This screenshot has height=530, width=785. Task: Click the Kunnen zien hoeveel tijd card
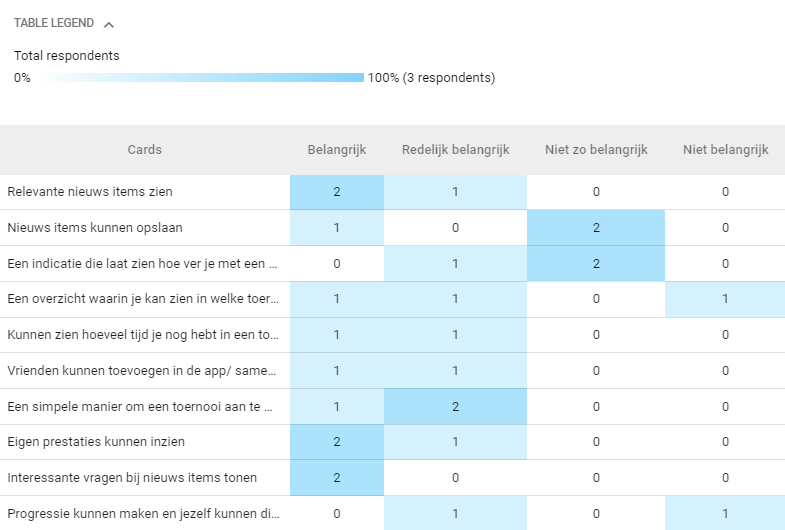coord(143,335)
